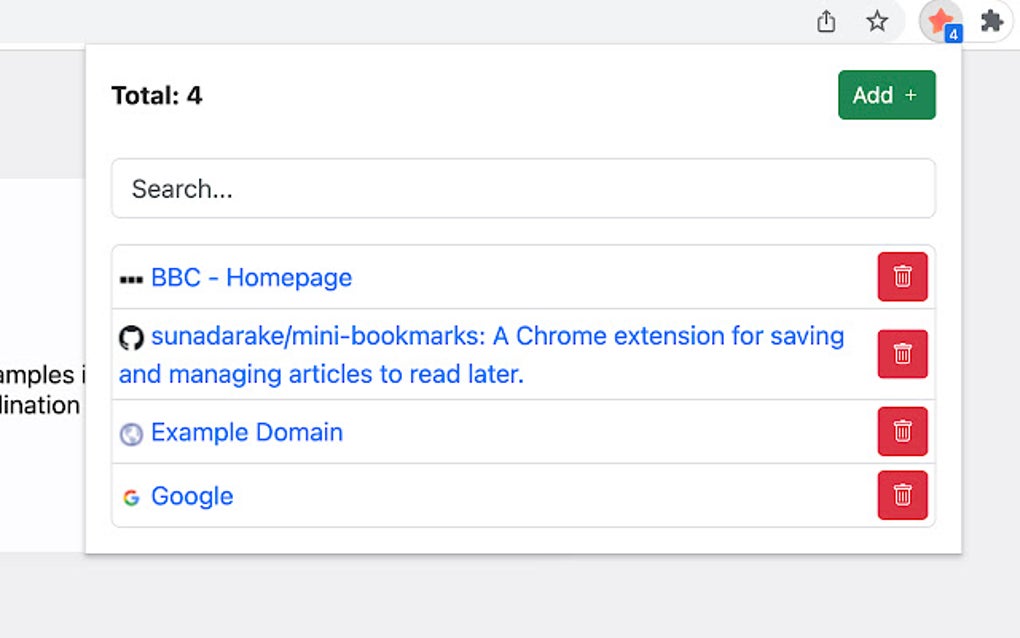Click the blue badge showing 4
Image resolution: width=1020 pixels, height=638 pixels.
(x=953, y=34)
